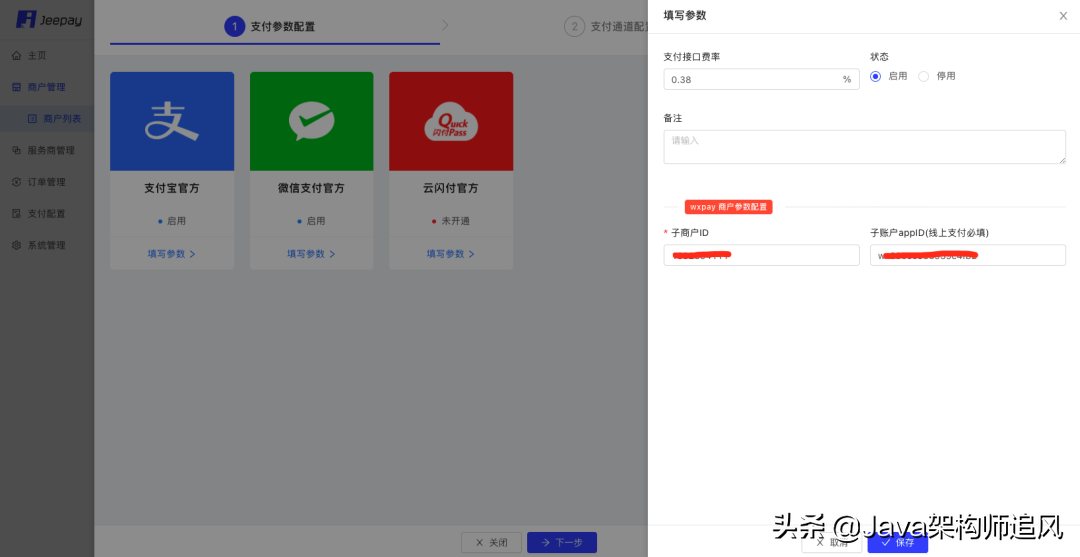The image size is (1080, 557).
Task: Click 微信支付官方 card title
Action: coord(311,188)
